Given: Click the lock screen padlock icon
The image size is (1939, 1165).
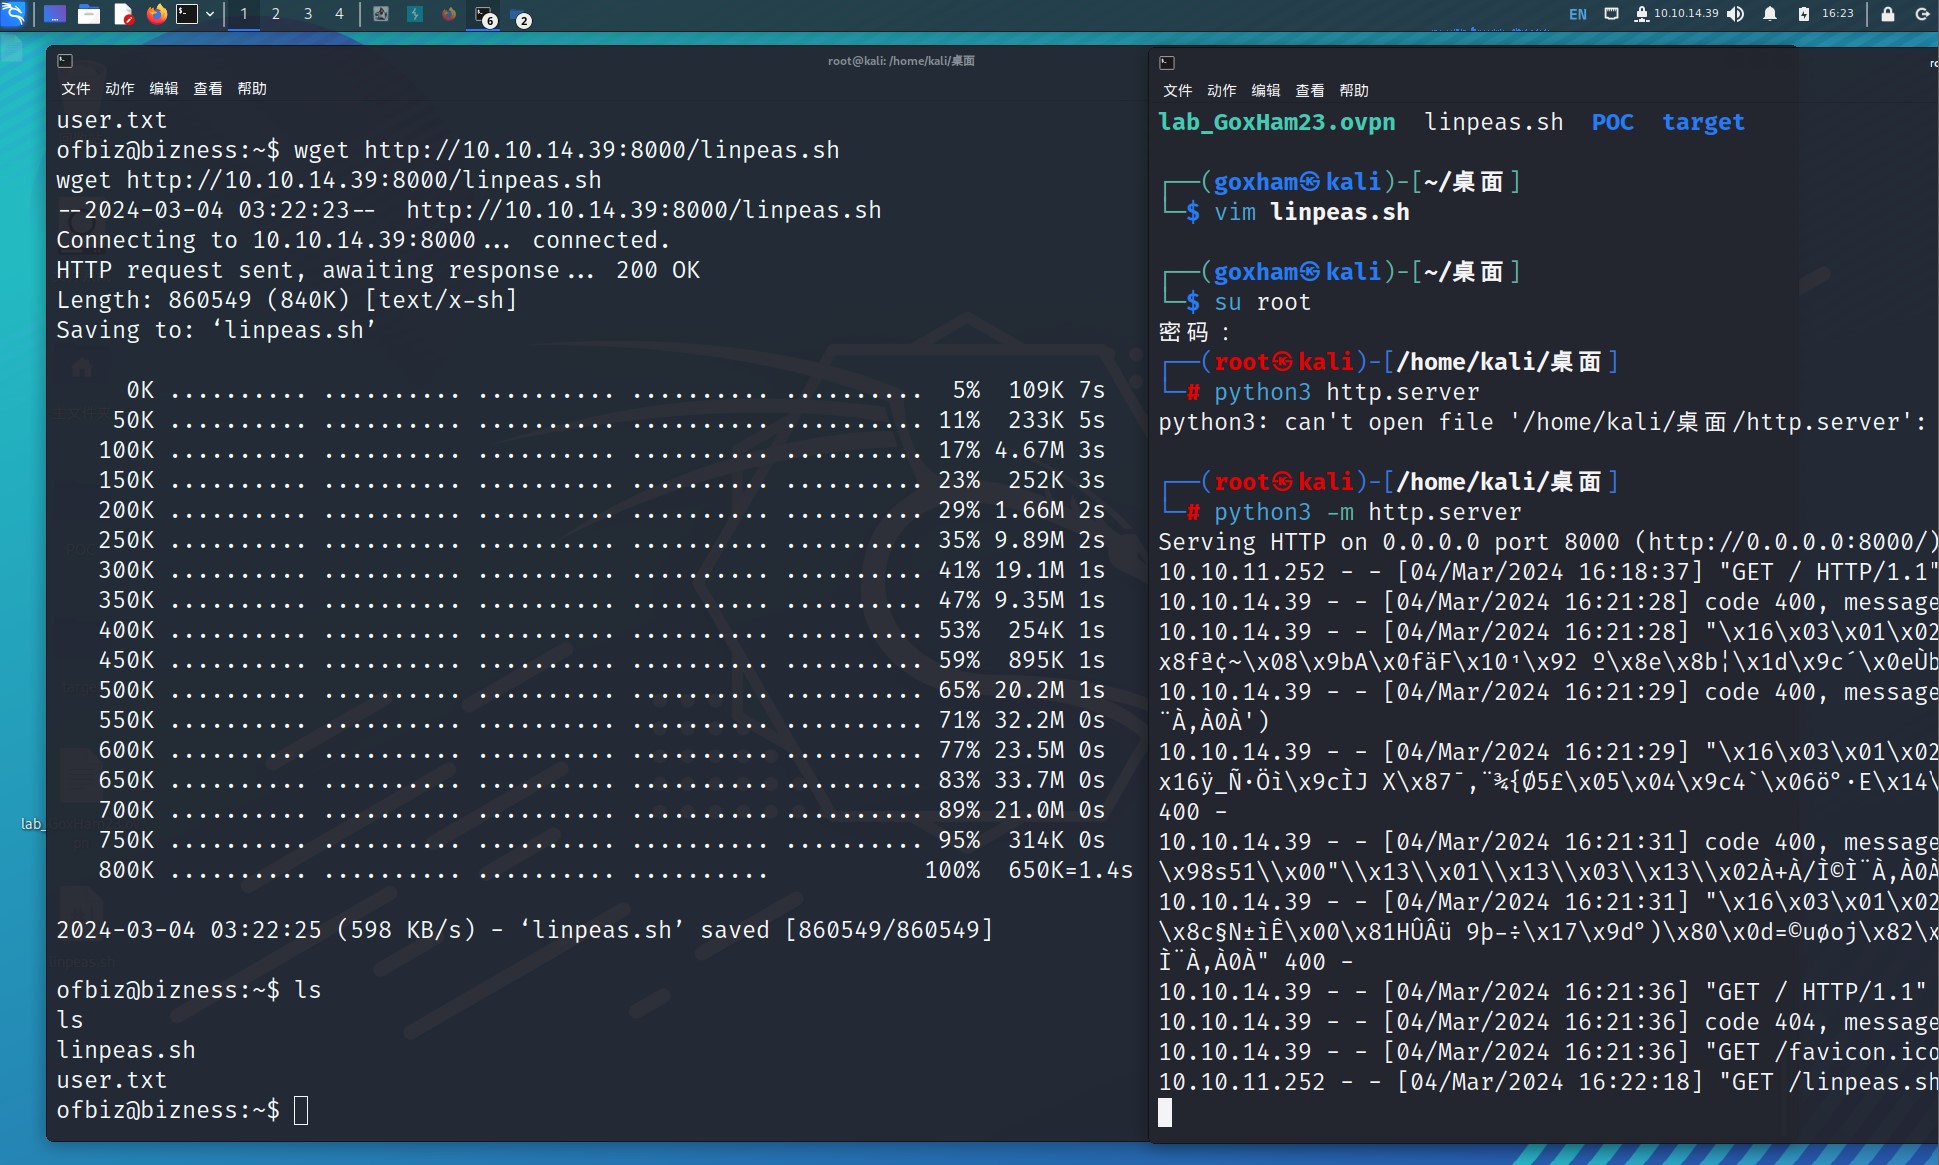Looking at the screenshot, I should [x=1888, y=14].
